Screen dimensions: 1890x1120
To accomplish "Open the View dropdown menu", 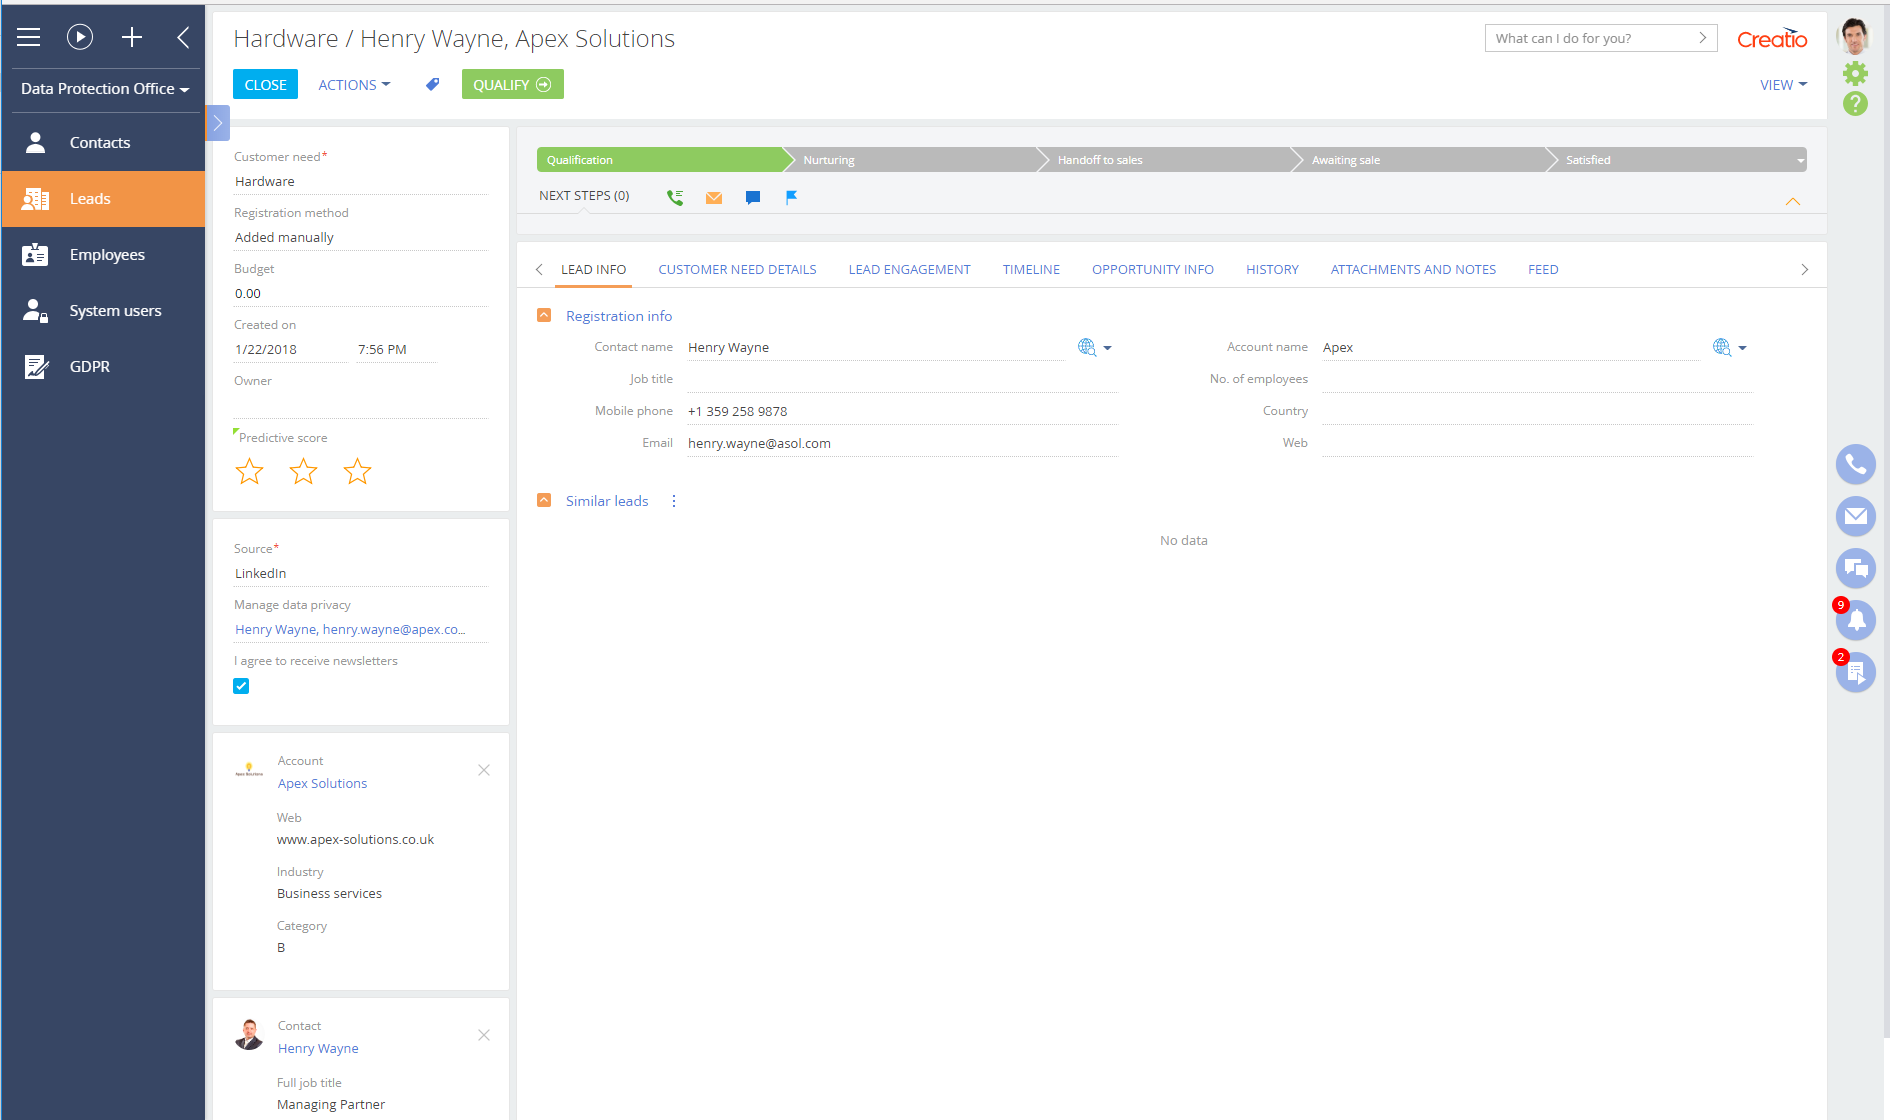I will click(x=1783, y=85).
